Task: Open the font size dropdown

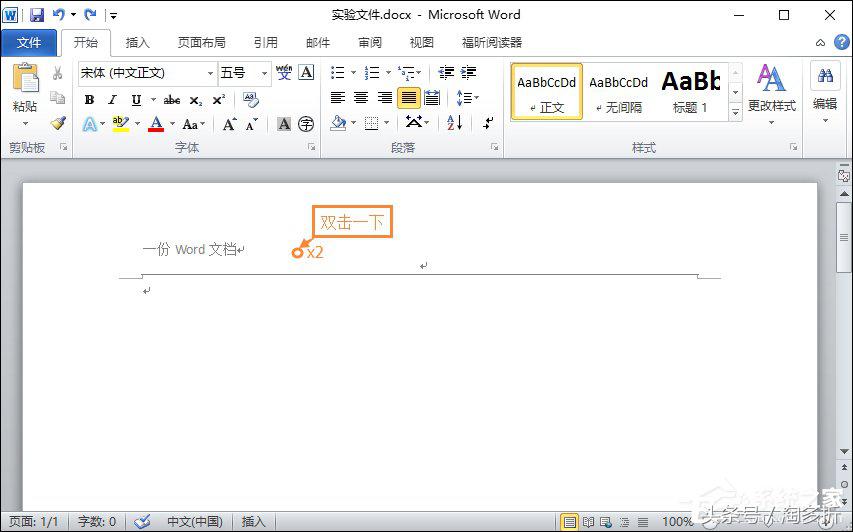Action: tap(264, 73)
